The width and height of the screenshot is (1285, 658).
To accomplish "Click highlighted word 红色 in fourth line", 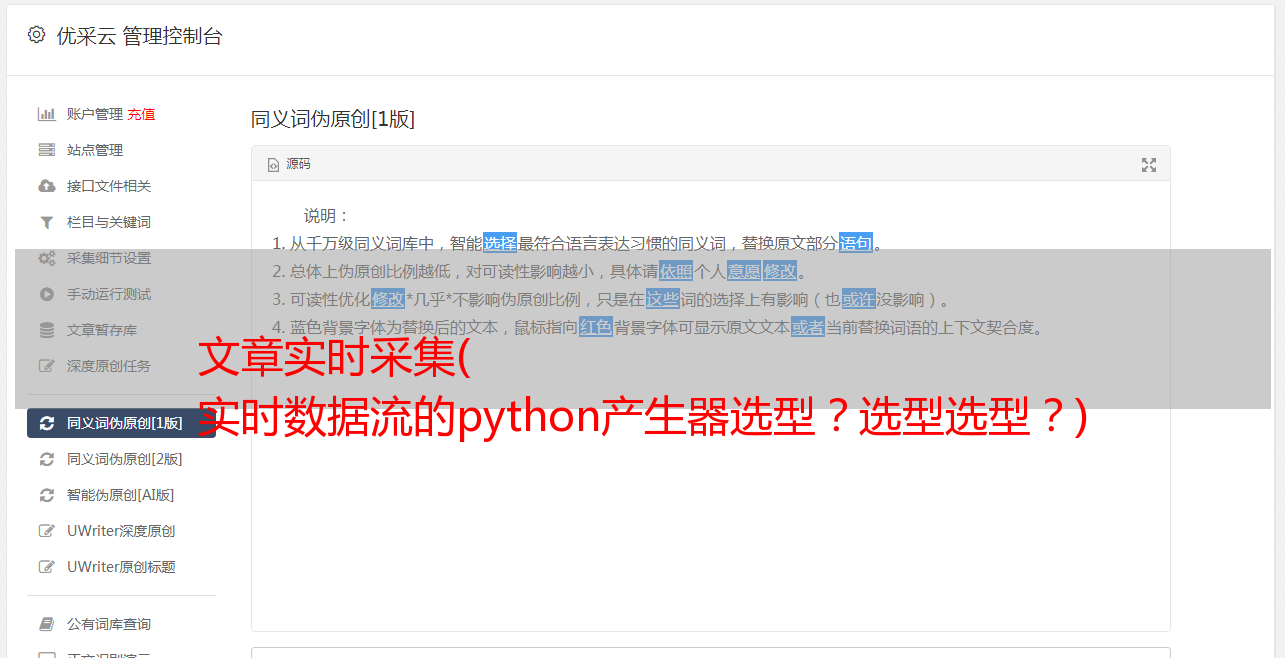I will (x=596, y=327).
